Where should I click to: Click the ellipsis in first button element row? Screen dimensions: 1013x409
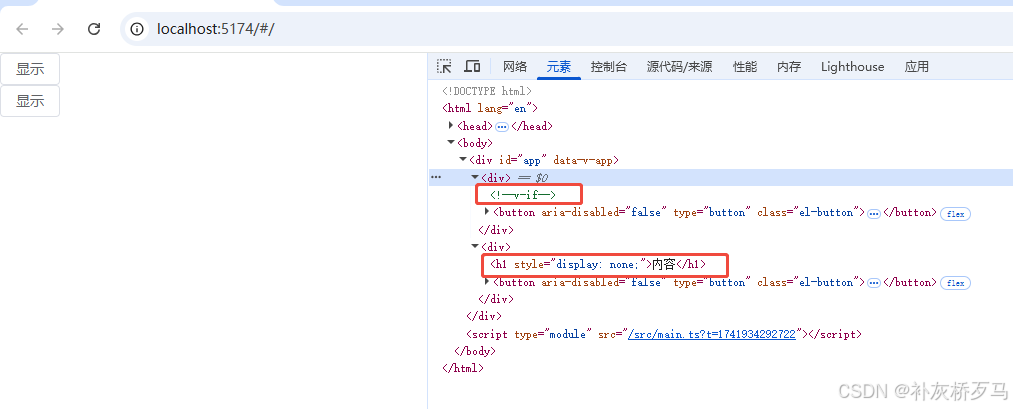pyautogui.click(x=873, y=213)
